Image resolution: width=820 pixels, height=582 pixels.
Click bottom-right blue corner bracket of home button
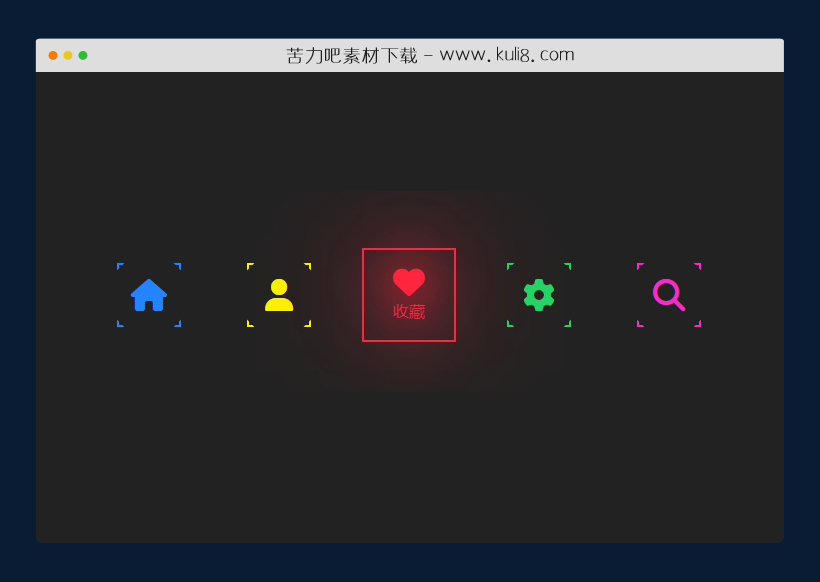point(179,325)
